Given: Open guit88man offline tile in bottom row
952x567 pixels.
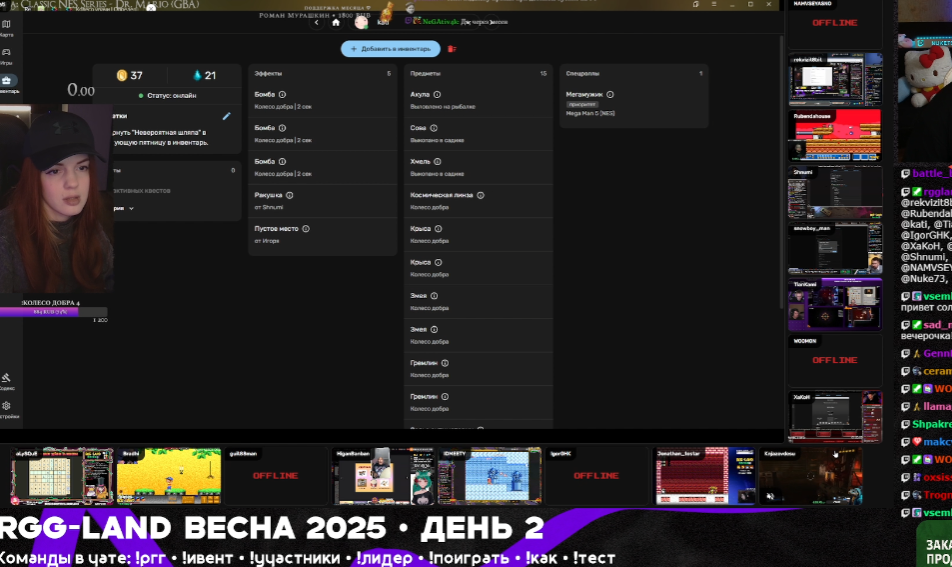Looking at the screenshot, I should (x=276, y=476).
